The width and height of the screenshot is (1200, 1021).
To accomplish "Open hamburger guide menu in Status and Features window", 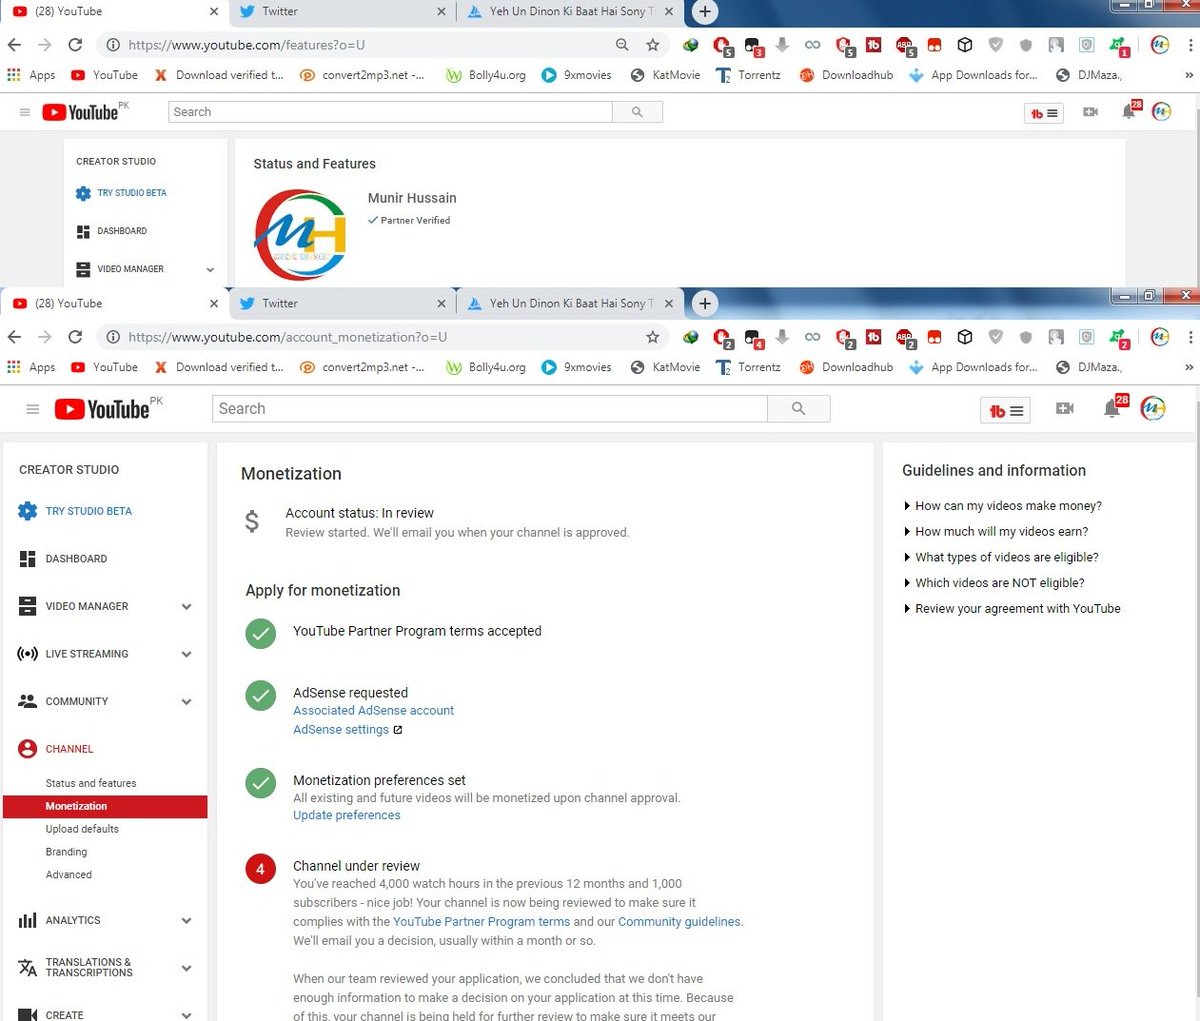I will [25, 112].
